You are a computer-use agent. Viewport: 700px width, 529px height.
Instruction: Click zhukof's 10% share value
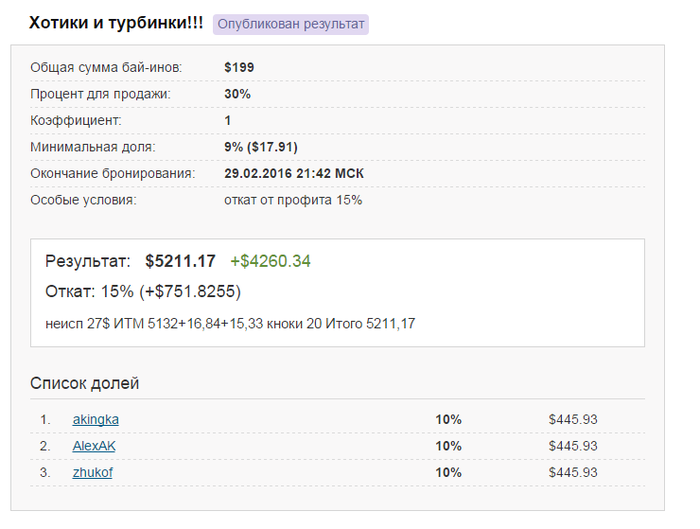pos(448,472)
